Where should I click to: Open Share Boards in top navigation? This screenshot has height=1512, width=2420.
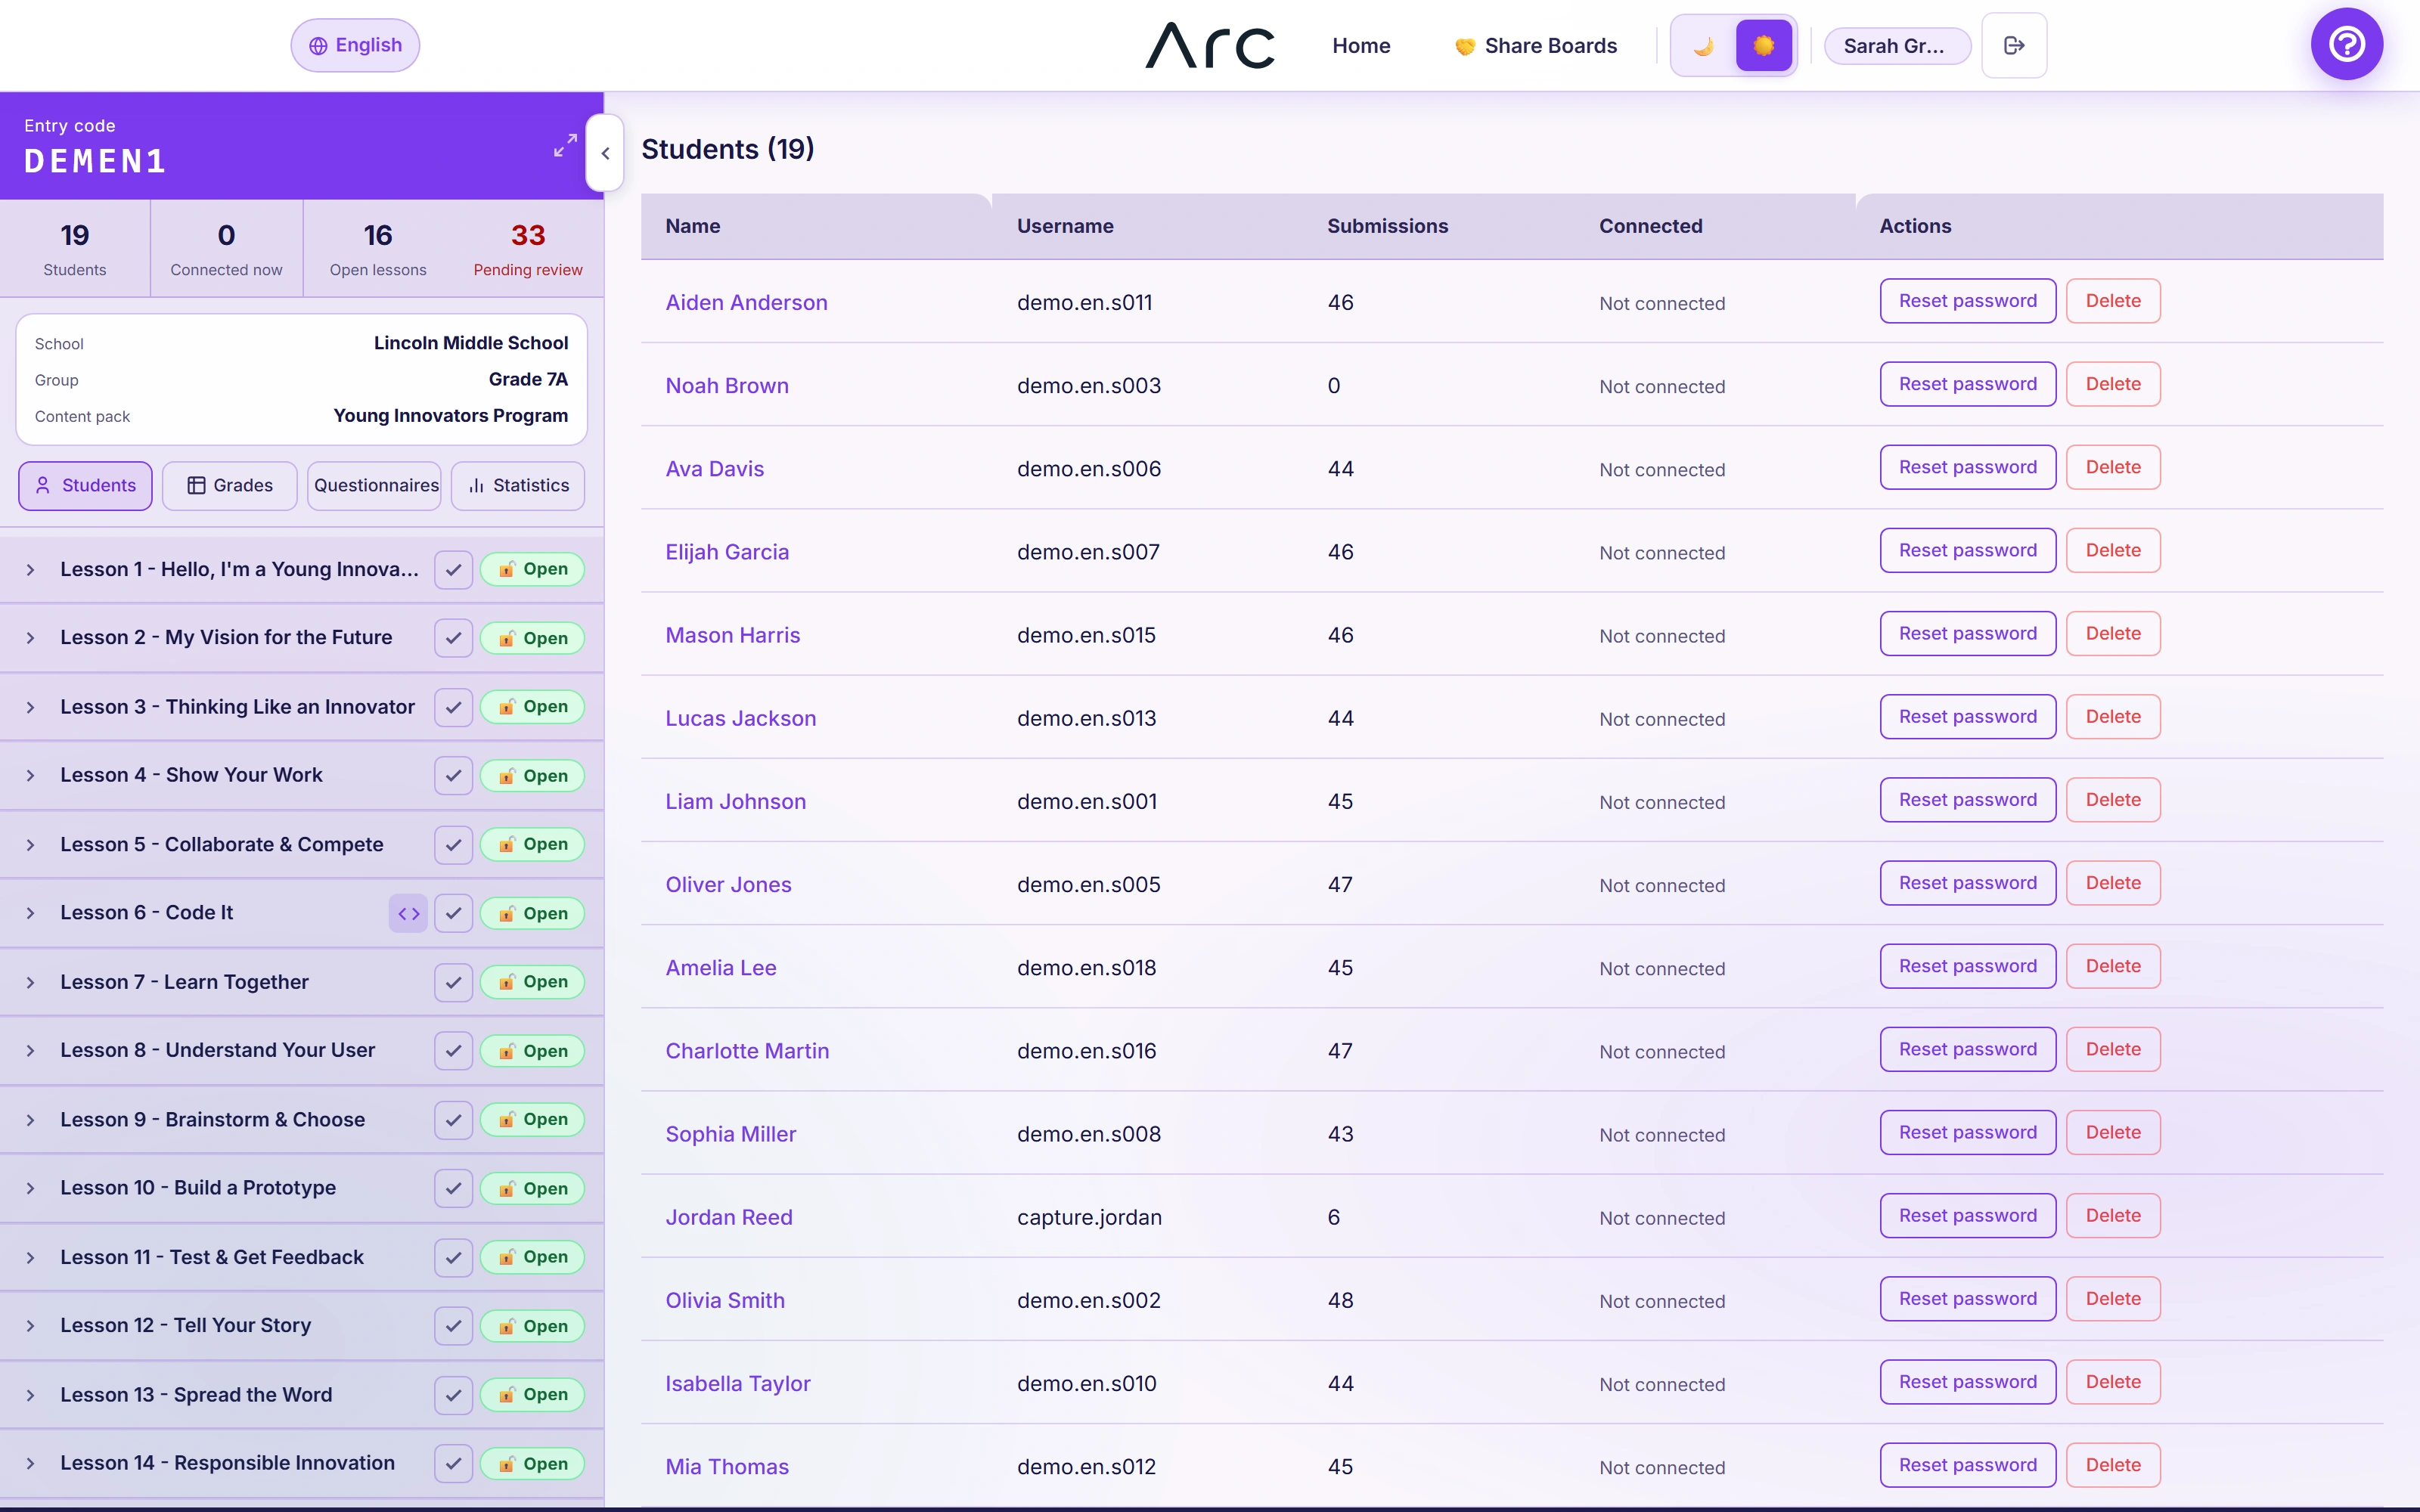(x=1535, y=45)
